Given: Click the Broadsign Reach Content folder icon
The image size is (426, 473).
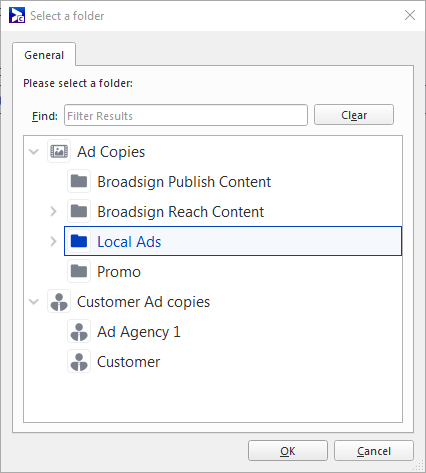Looking at the screenshot, I should [79, 211].
